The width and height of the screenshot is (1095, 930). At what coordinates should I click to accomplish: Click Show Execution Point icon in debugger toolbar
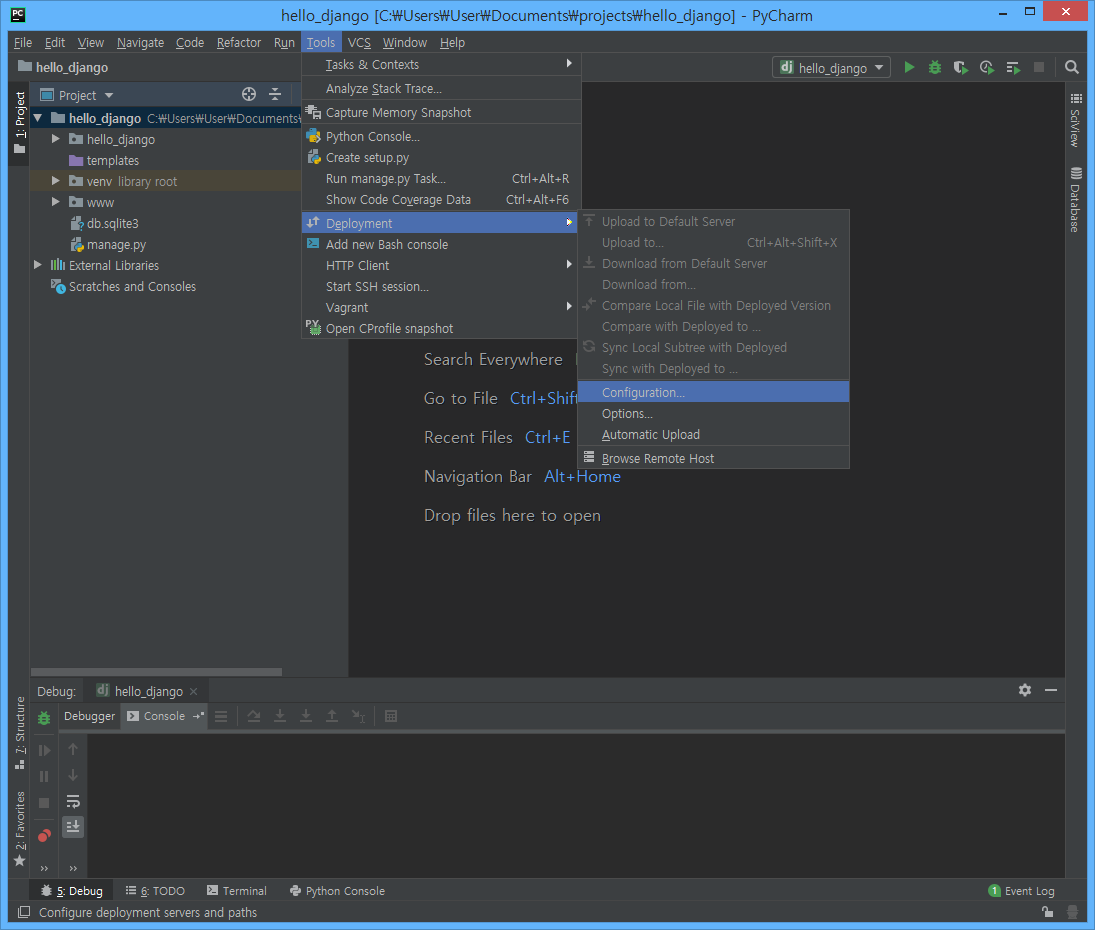[221, 716]
